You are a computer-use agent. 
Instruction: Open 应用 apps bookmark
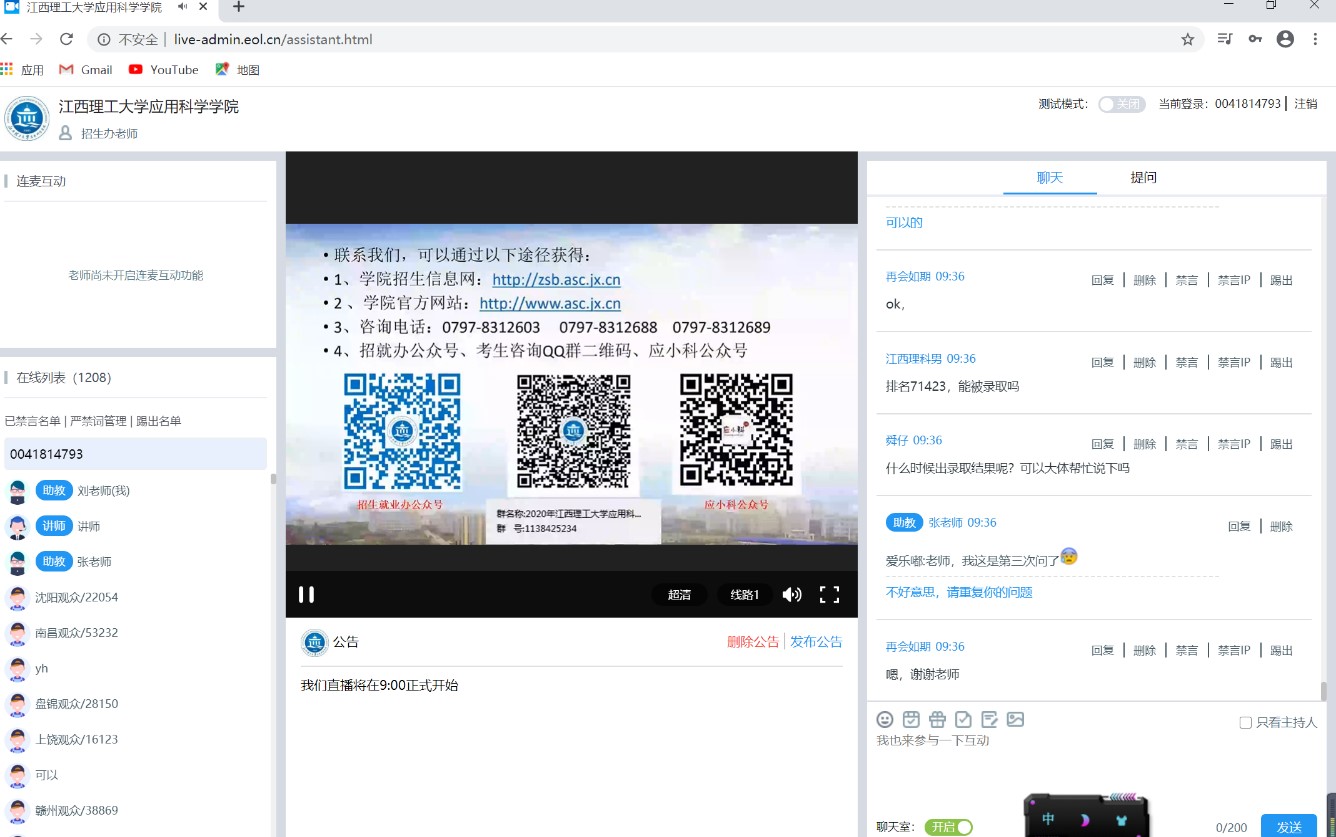pos(22,70)
